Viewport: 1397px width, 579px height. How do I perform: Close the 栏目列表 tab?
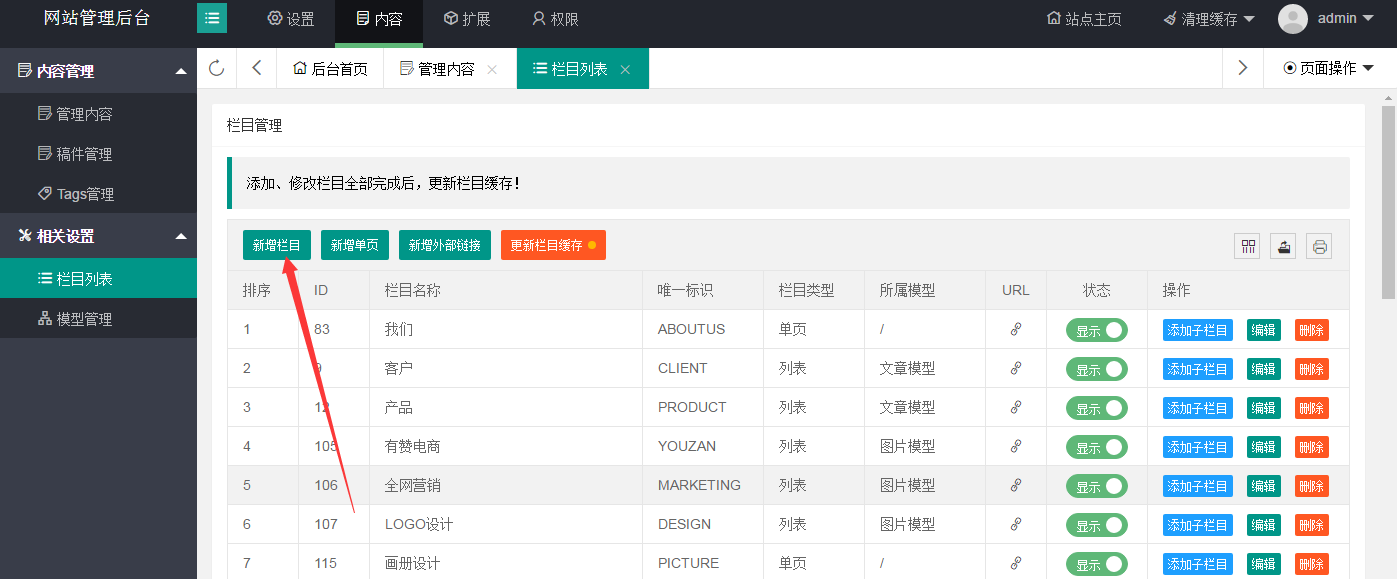[625, 69]
